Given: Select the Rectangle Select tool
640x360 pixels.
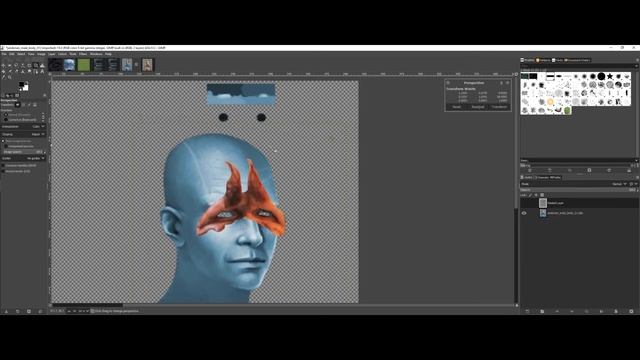Looking at the screenshot, I should [10, 65].
